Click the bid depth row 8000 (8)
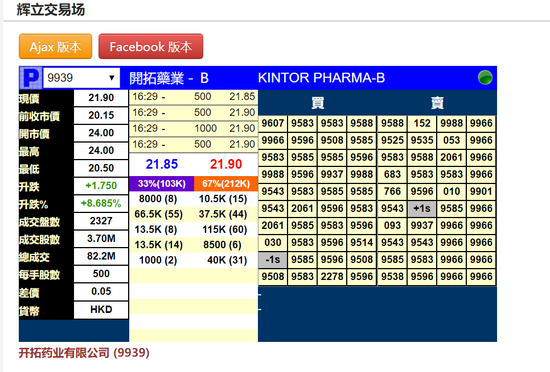550x372 pixels. (x=158, y=199)
